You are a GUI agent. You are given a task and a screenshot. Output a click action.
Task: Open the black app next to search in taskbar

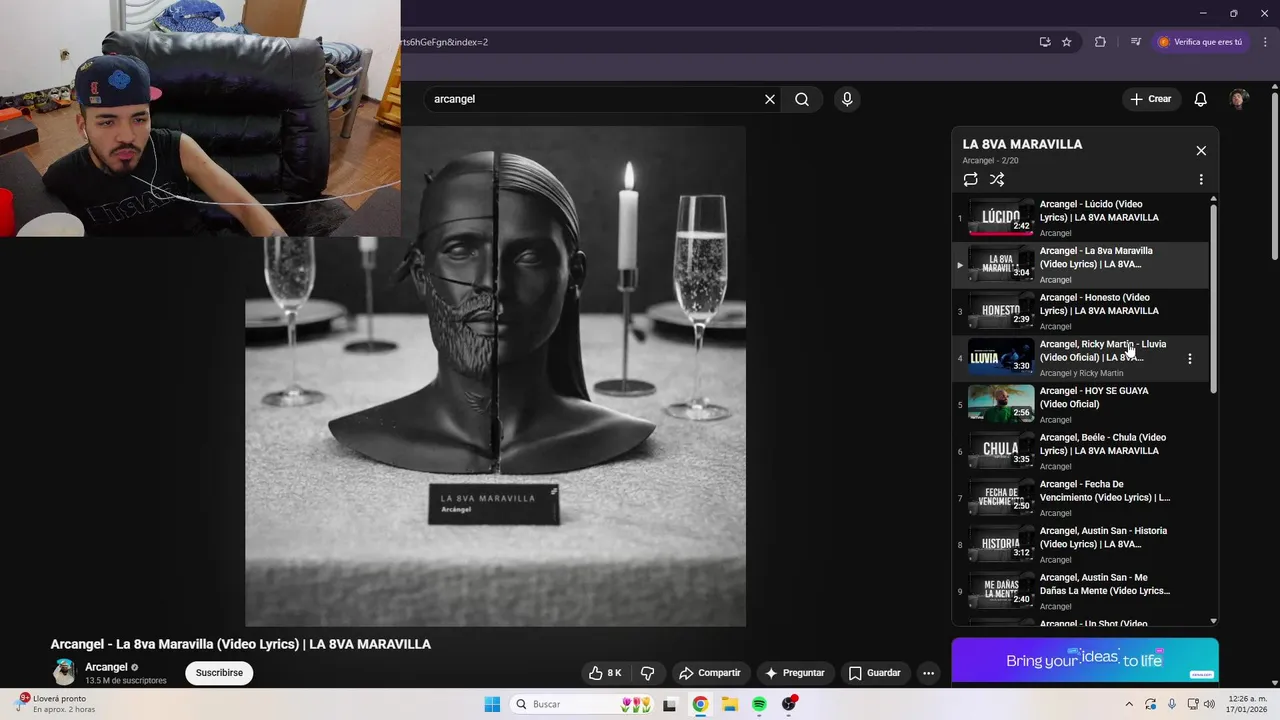pyautogui.click(x=670, y=705)
